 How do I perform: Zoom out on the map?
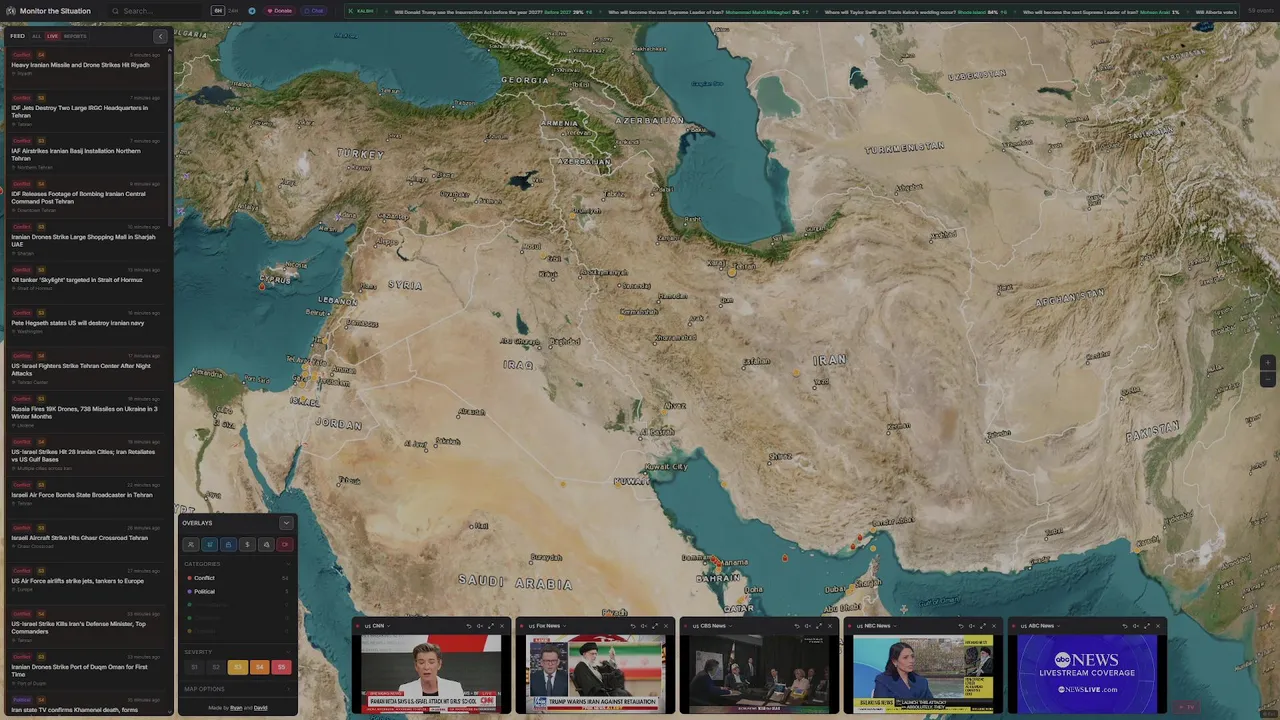[1268, 378]
